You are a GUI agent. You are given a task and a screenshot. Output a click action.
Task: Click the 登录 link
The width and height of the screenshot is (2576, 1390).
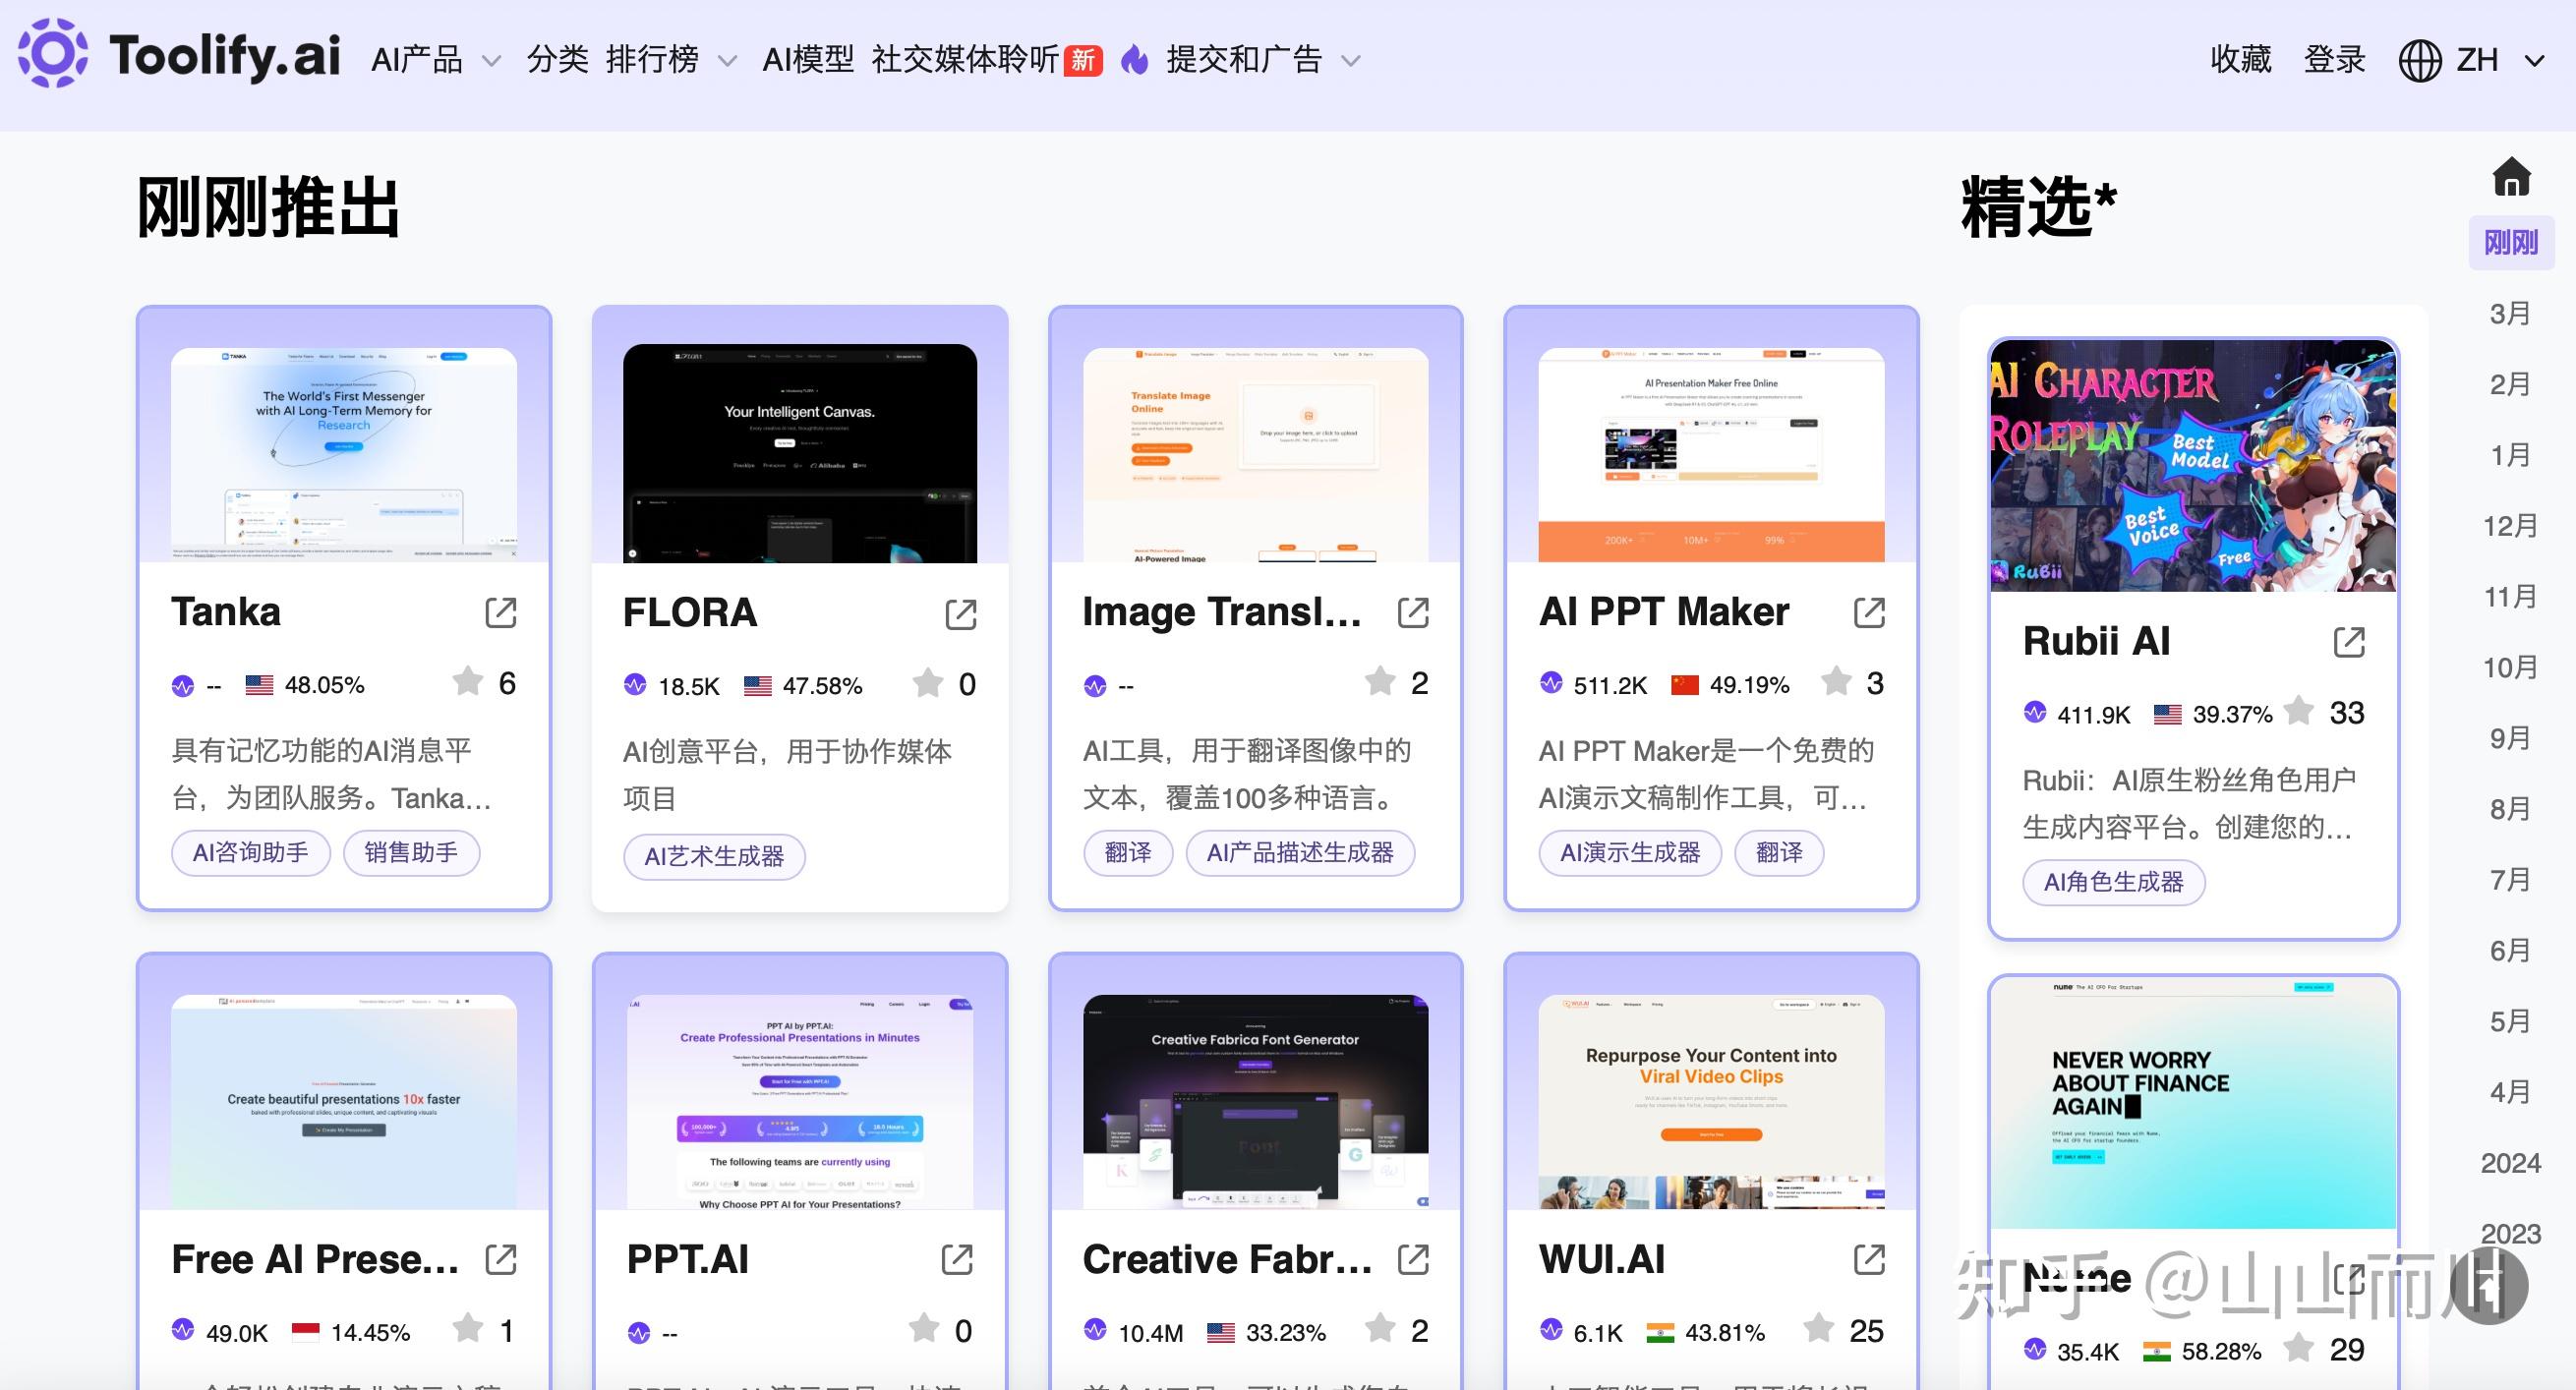pos(2334,60)
